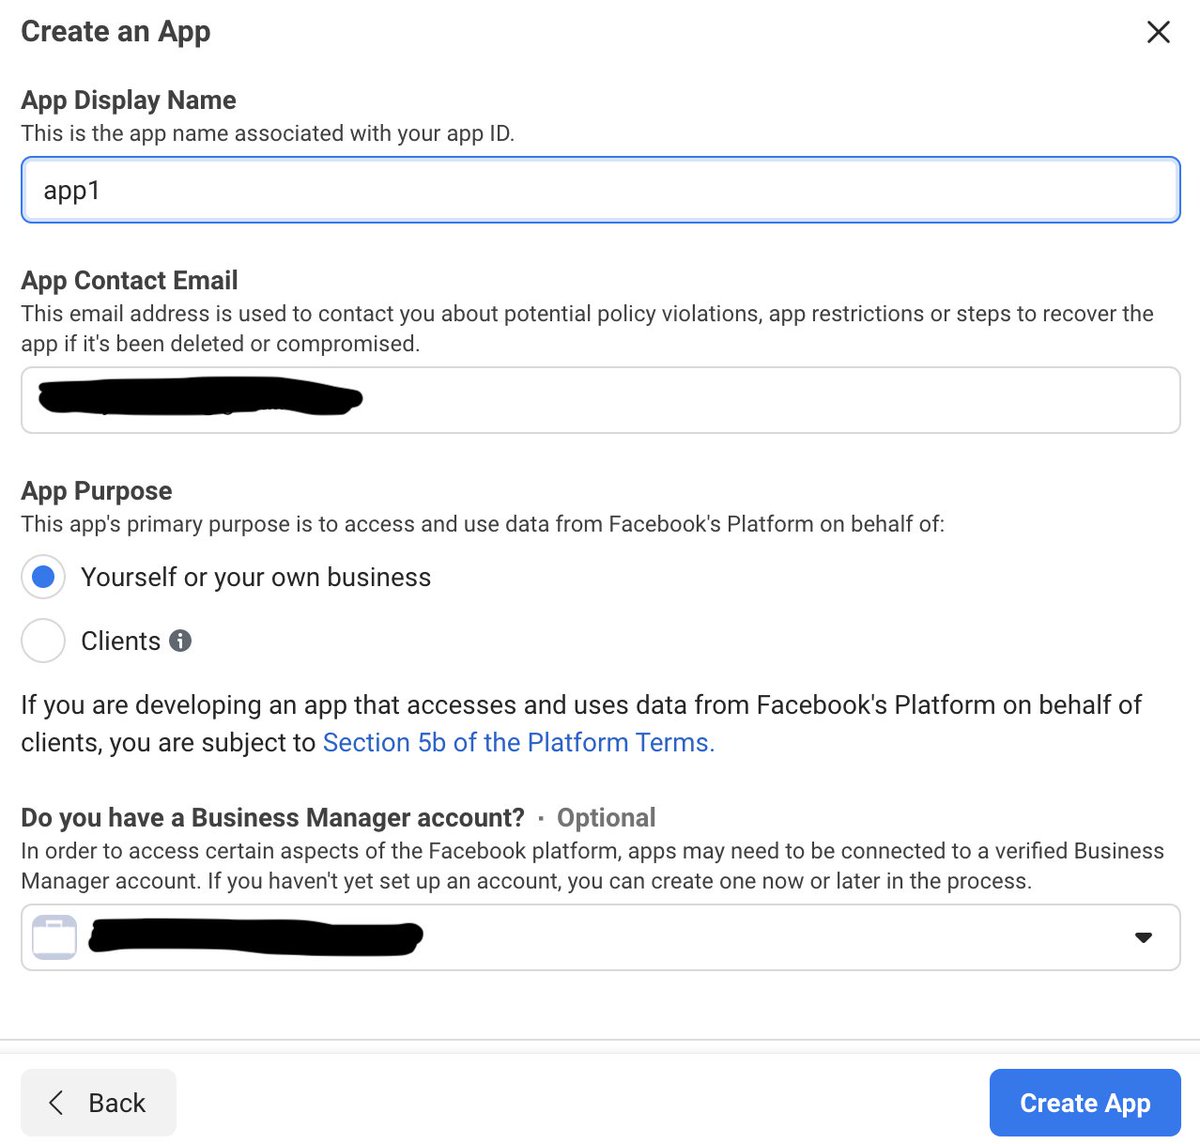Screen dimensions: 1200x1144
Task: Click the back chevron icon on Back button
Action: [56, 1102]
